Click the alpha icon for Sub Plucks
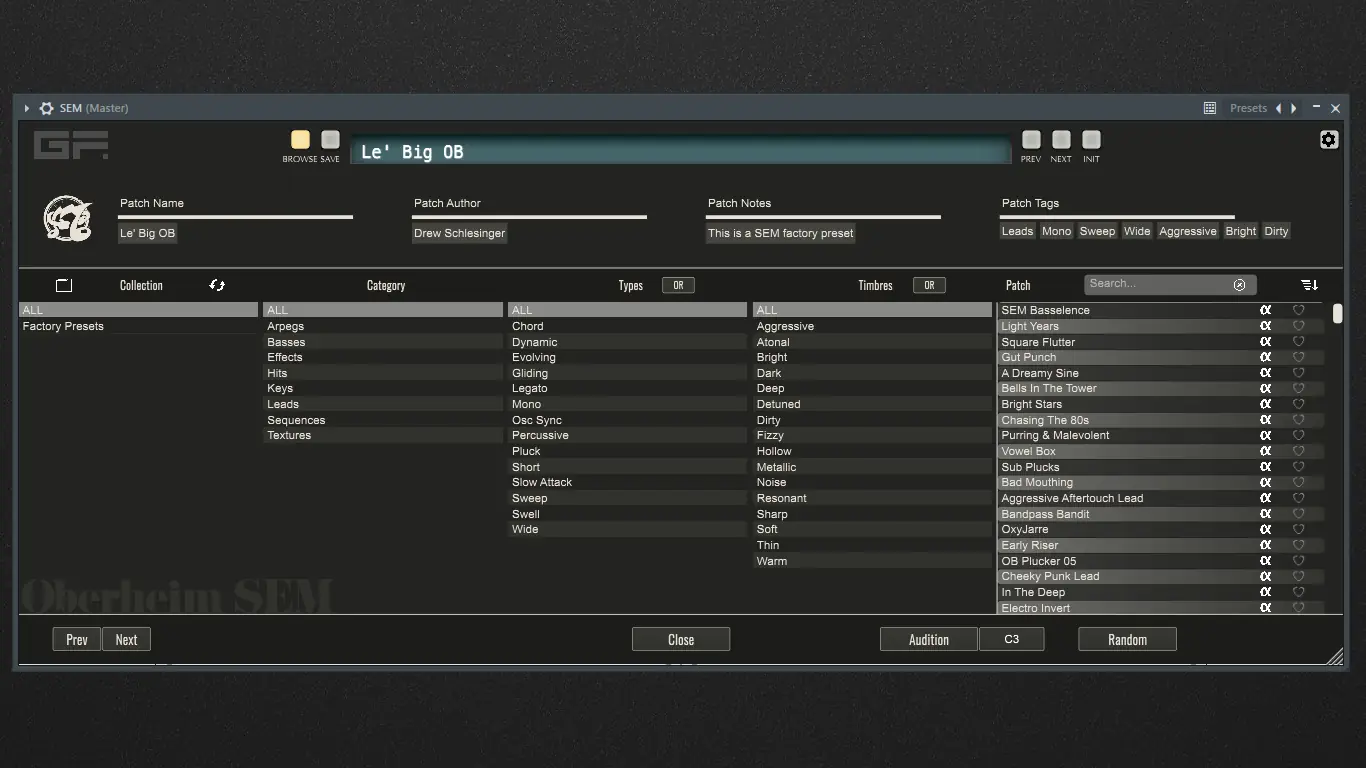The image size is (1366, 768). click(x=1265, y=467)
